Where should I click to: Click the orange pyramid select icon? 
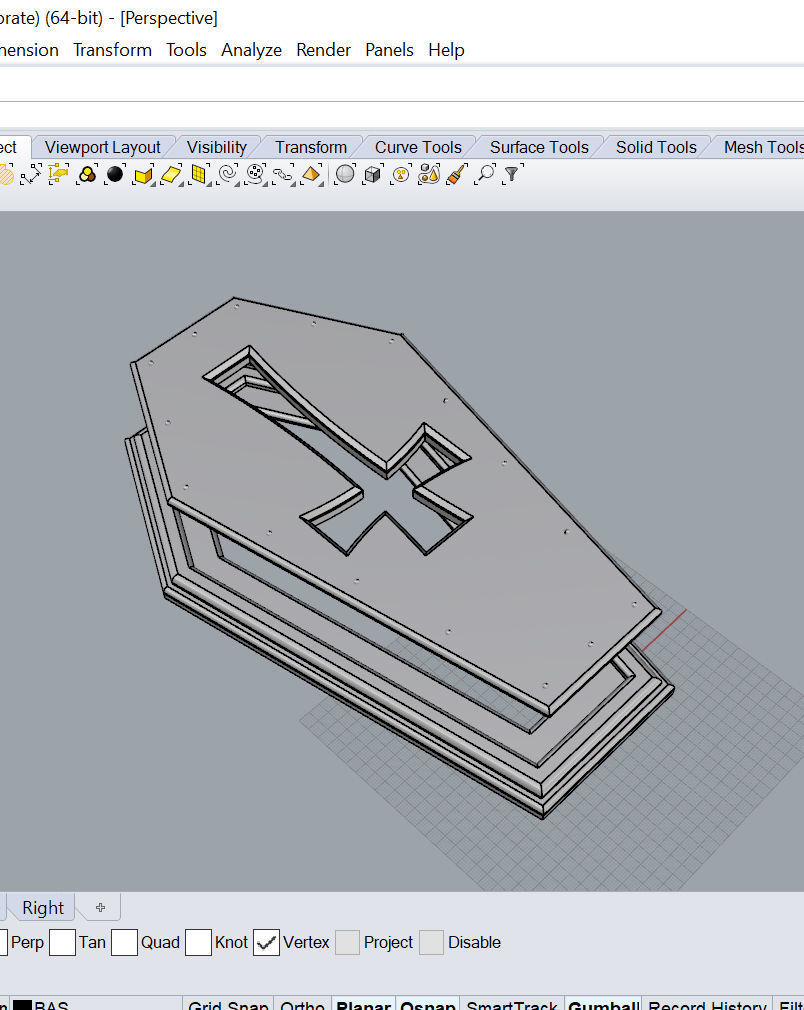312,175
